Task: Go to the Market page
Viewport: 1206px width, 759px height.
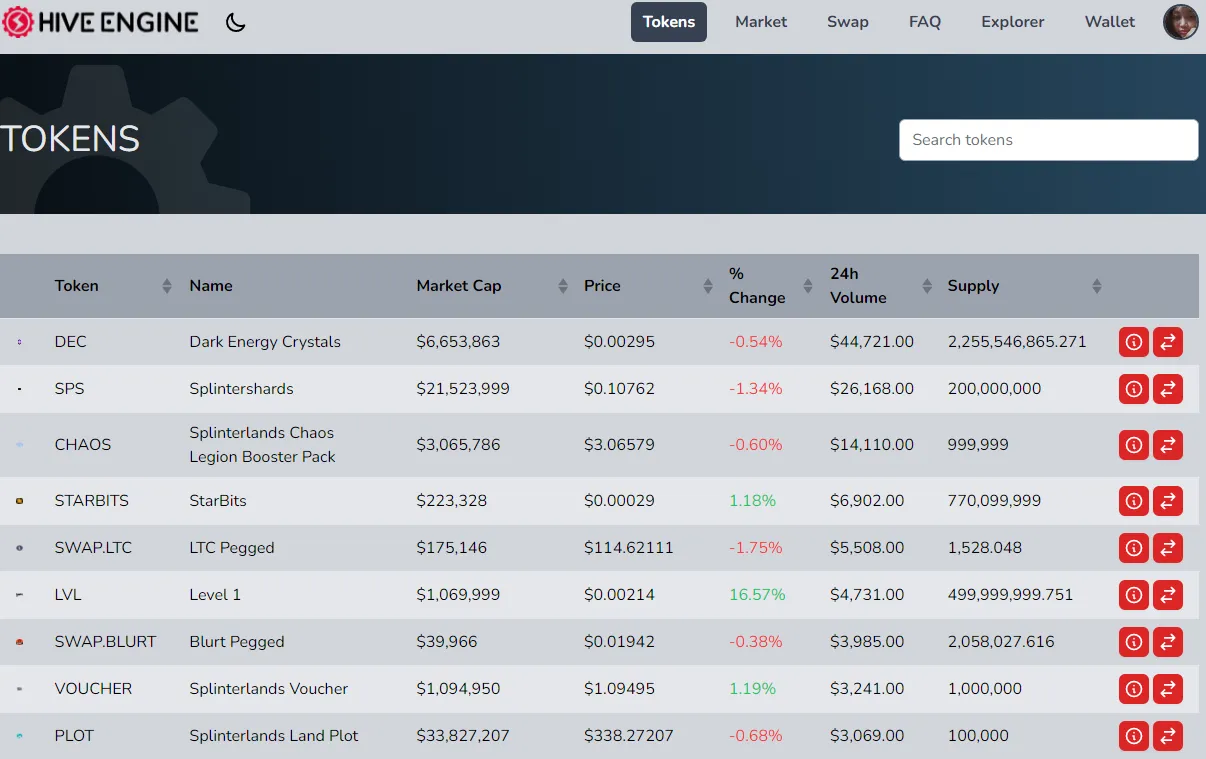Action: [761, 22]
